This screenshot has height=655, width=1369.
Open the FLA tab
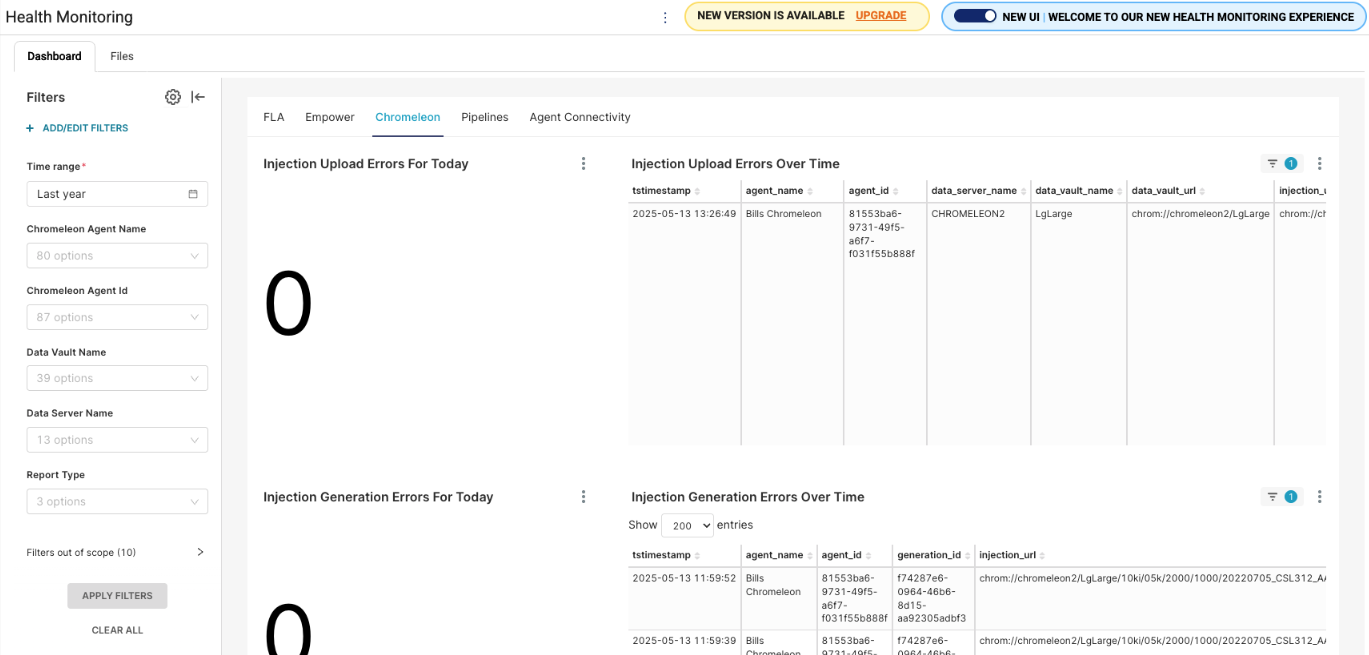point(274,117)
